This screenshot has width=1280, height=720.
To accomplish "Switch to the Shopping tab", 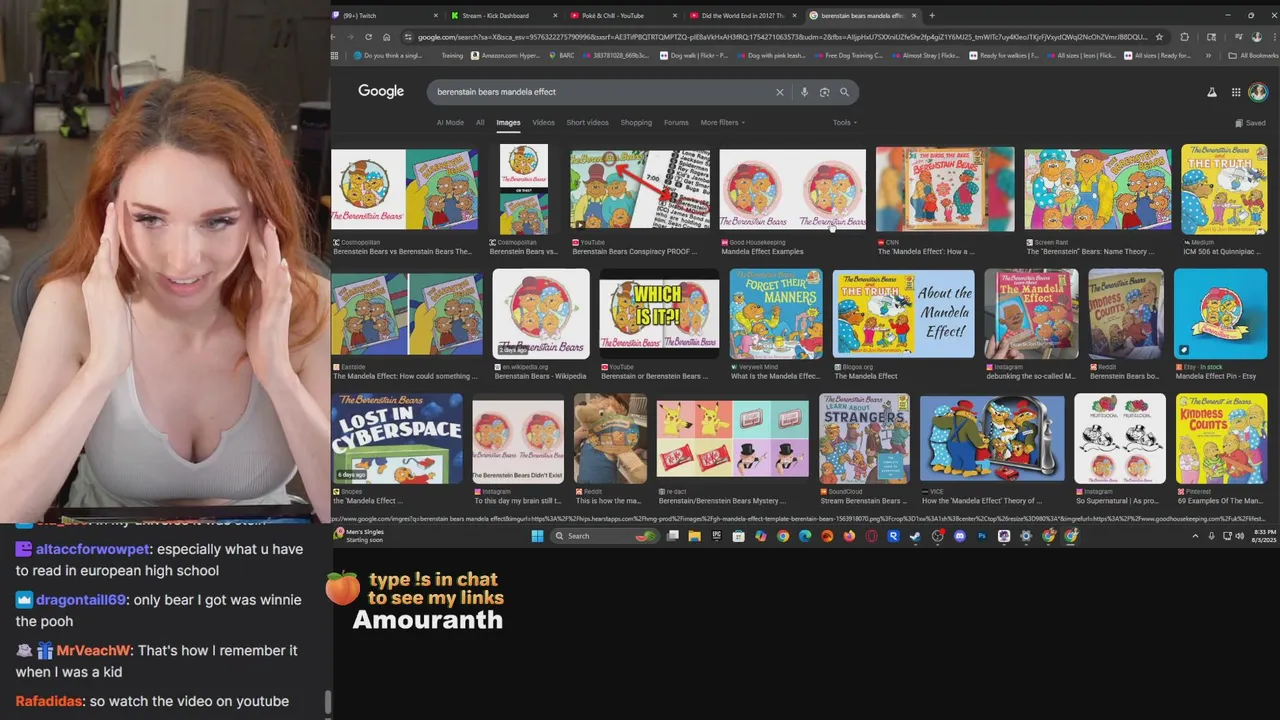I will [636, 123].
